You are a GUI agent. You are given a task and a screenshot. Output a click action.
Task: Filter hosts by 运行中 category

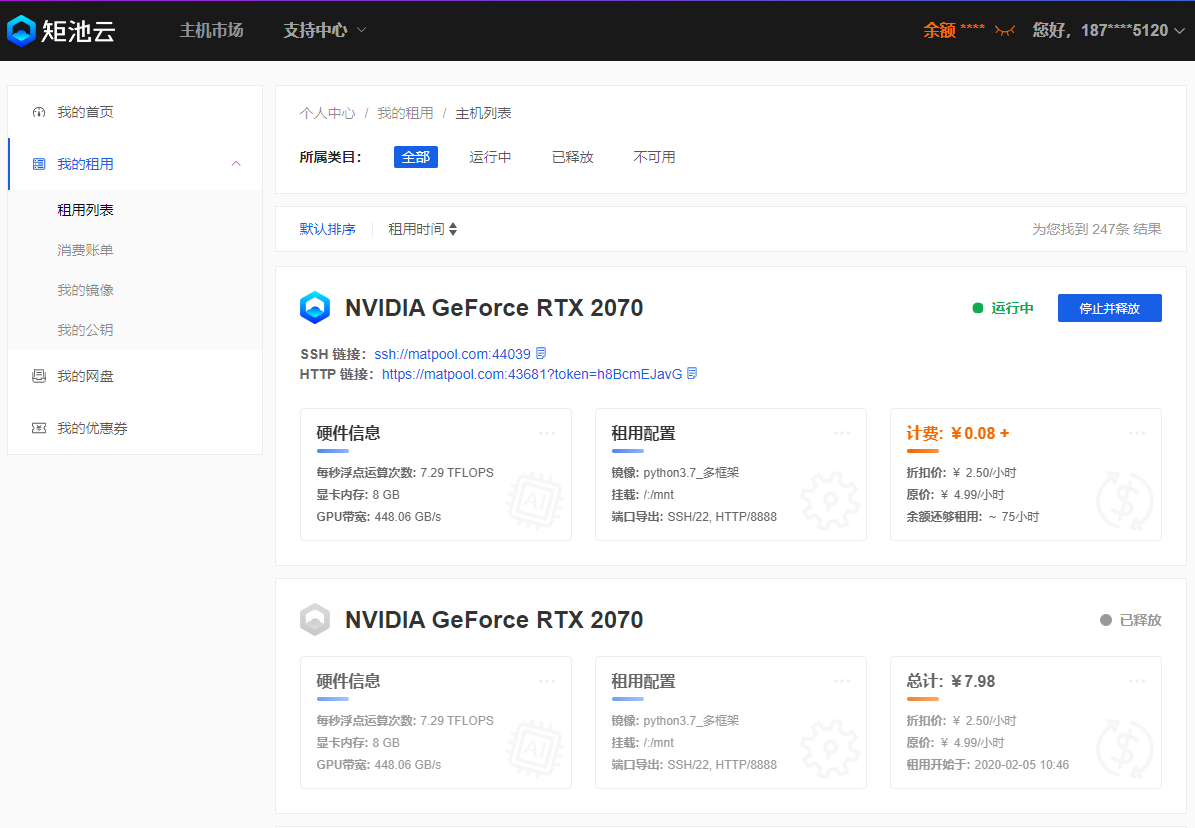tap(490, 157)
